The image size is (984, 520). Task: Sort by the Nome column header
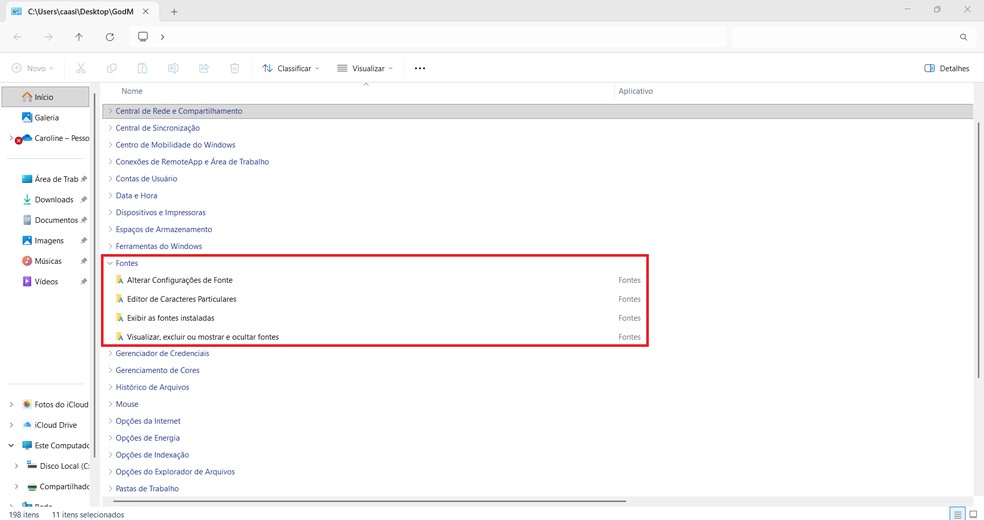[132, 91]
